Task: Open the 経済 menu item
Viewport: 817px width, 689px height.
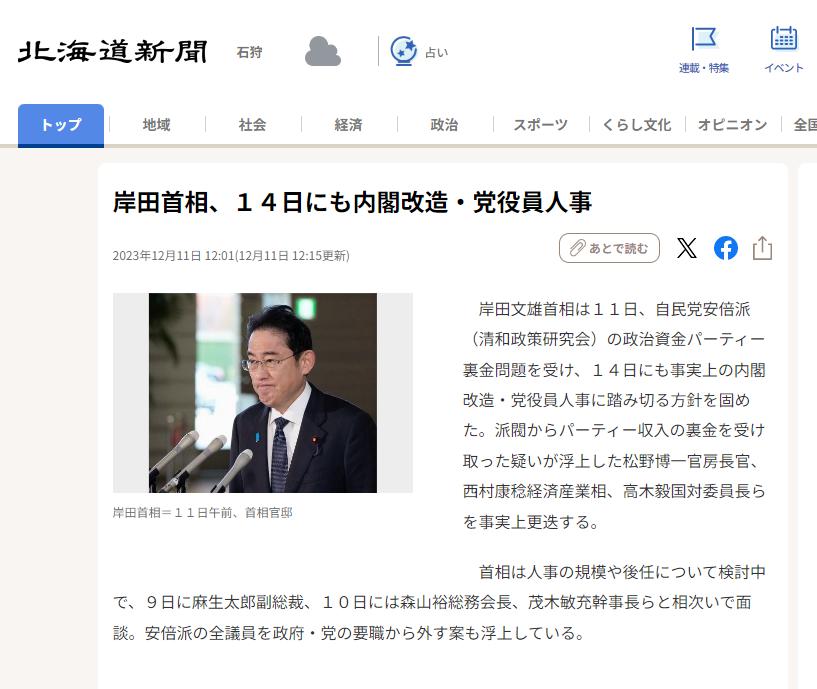Action: coord(348,125)
